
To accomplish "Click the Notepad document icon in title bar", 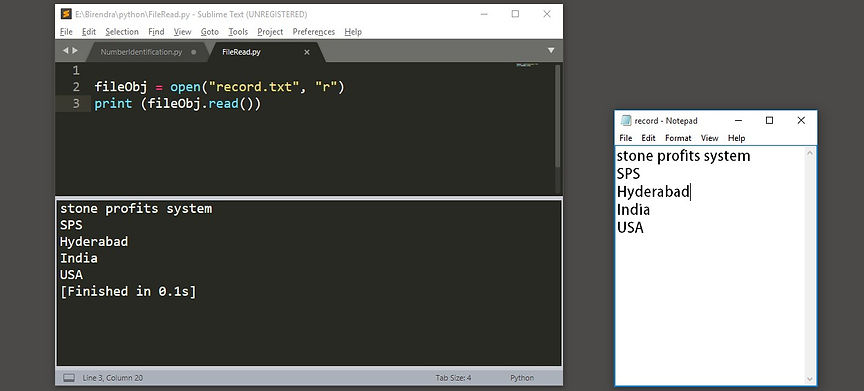I will (x=625, y=121).
